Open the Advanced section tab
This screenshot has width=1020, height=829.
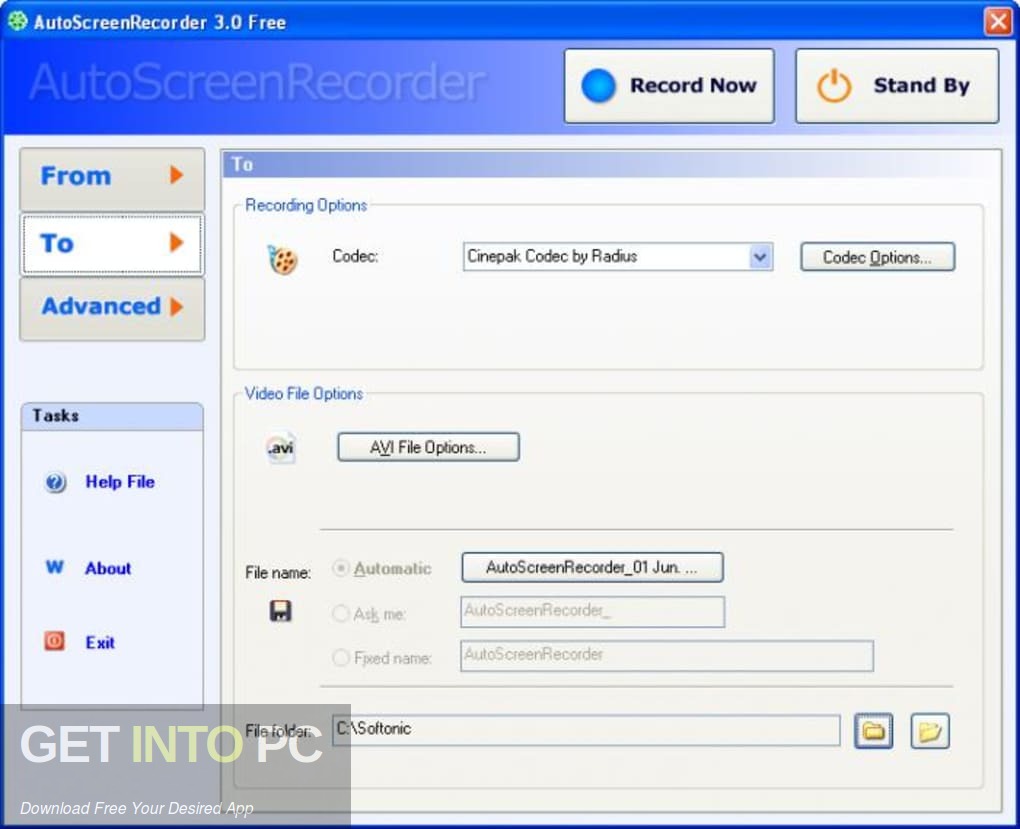(x=112, y=308)
